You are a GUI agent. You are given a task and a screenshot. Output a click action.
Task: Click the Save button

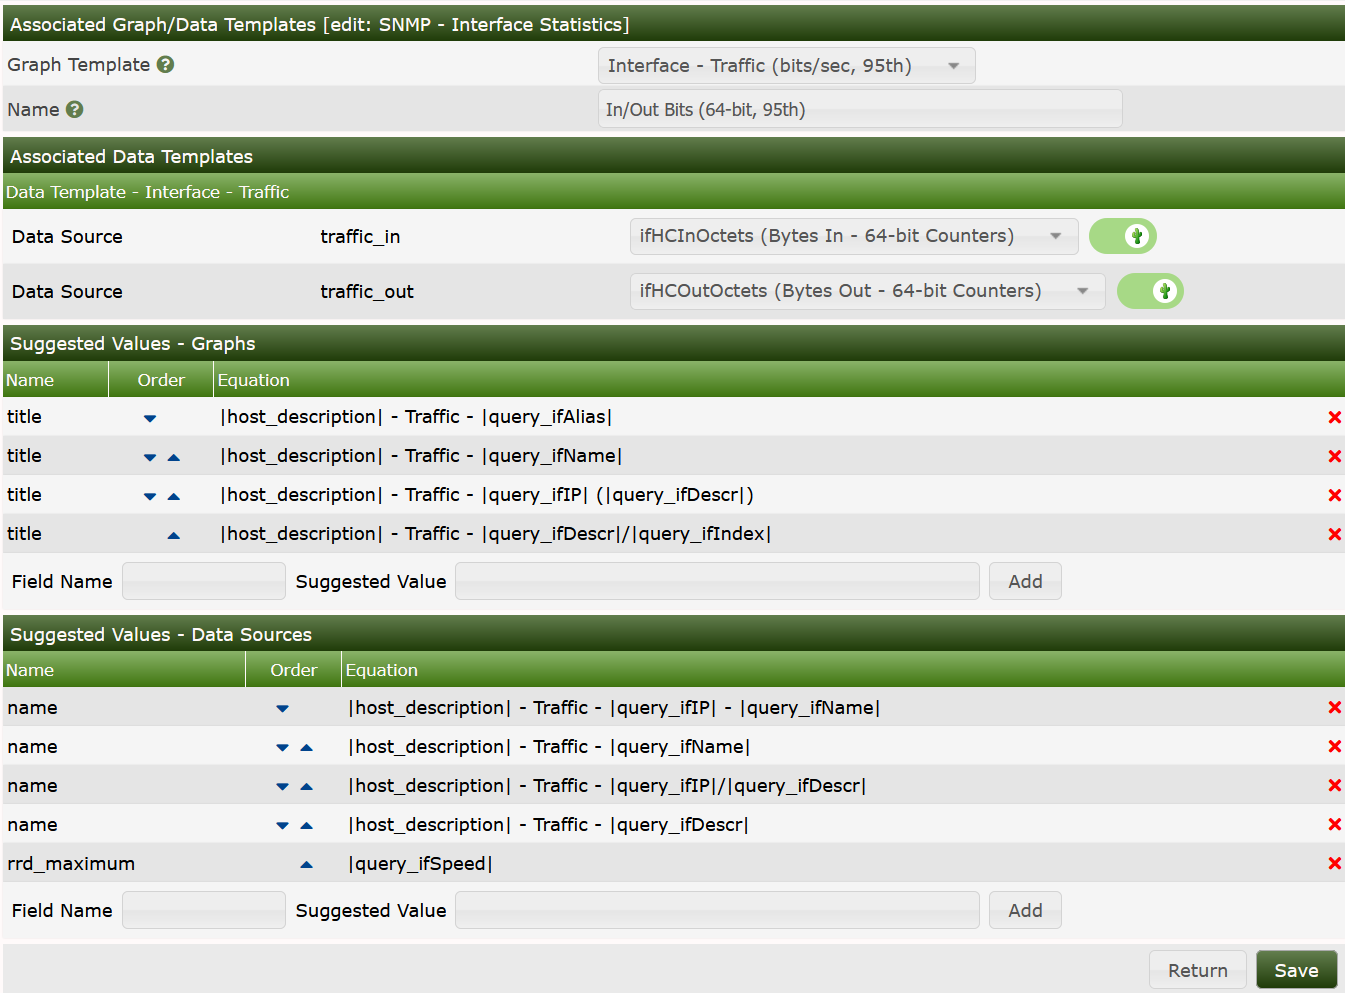coord(1296,970)
